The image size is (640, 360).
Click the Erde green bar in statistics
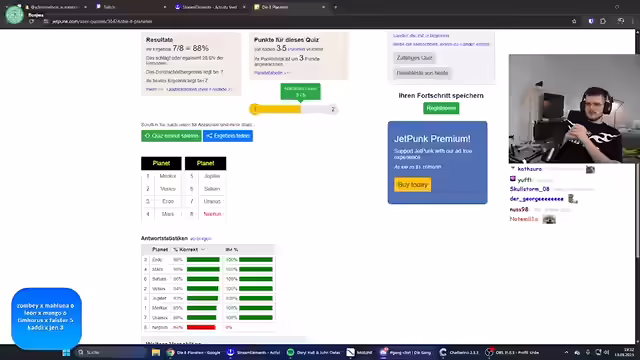coord(203,260)
